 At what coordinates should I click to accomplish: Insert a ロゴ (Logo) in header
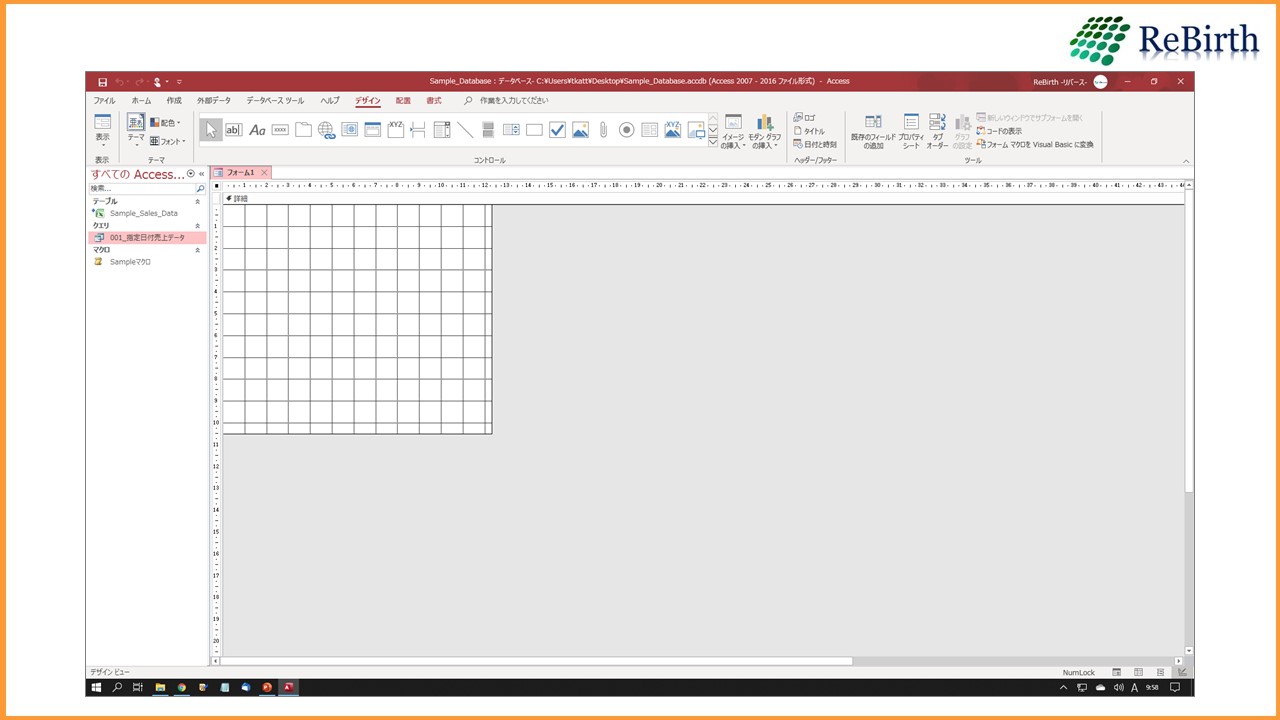805,118
